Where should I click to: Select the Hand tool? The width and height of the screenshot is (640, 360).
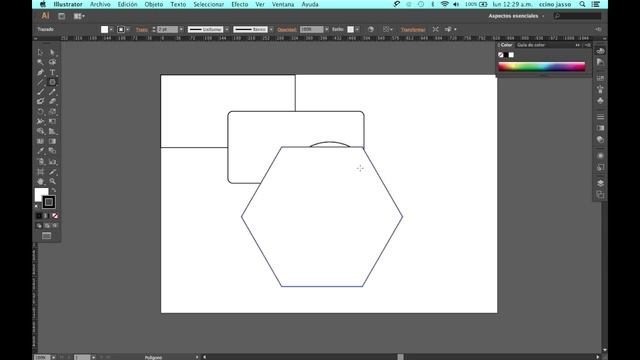coord(40,182)
